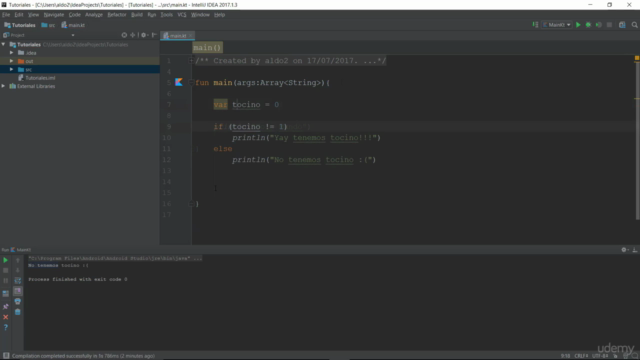Viewport: 640px width, 360px height.
Task: Open the Refactor menu
Action: point(117,15)
